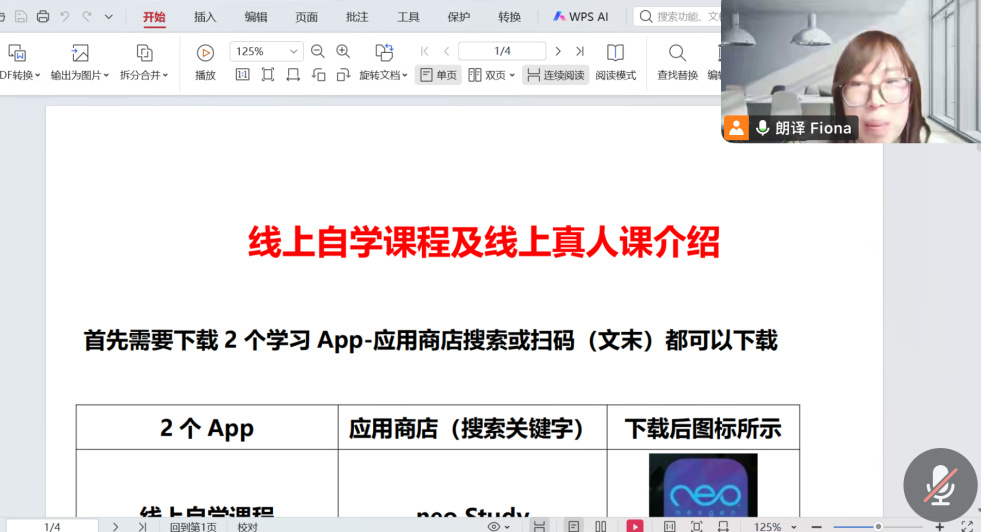Click the zoom out magnifier icon
981x532 pixels.
[x=318, y=52]
